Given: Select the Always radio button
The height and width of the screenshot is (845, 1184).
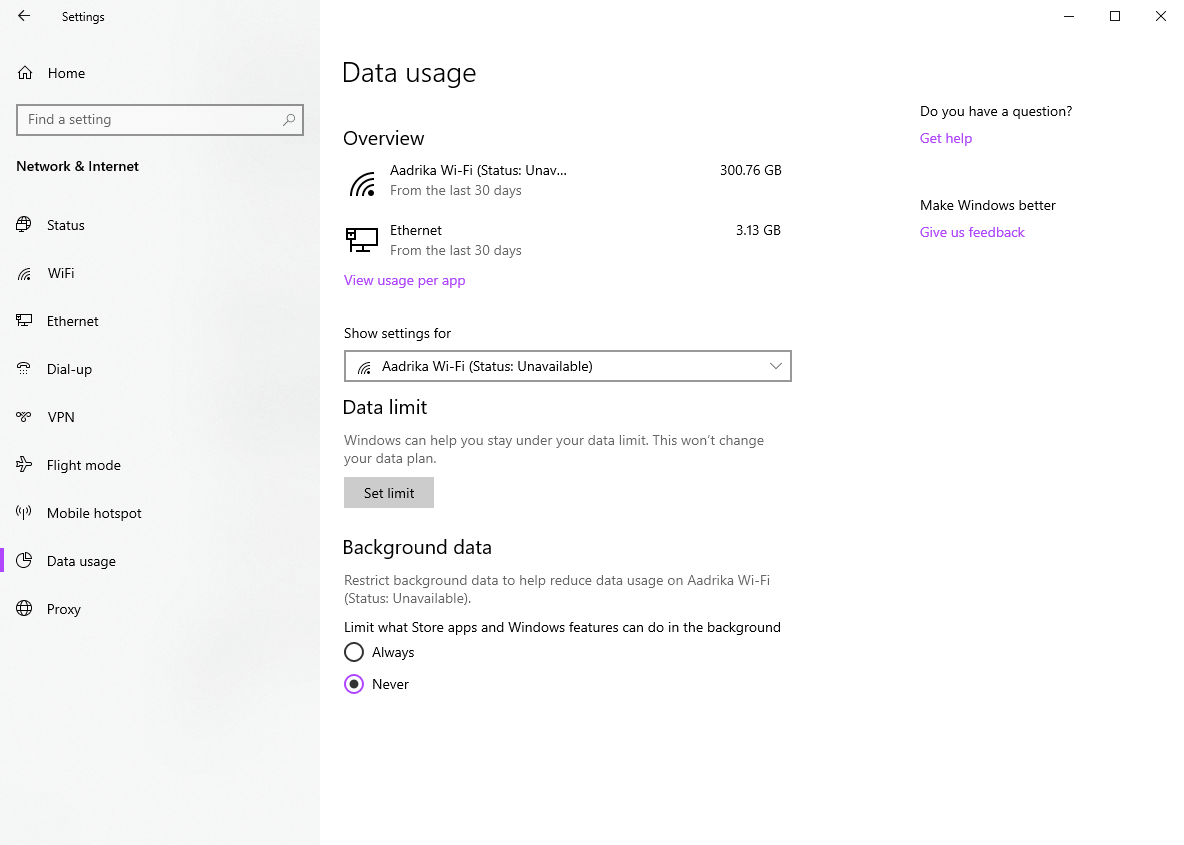Looking at the screenshot, I should point(354,652).
